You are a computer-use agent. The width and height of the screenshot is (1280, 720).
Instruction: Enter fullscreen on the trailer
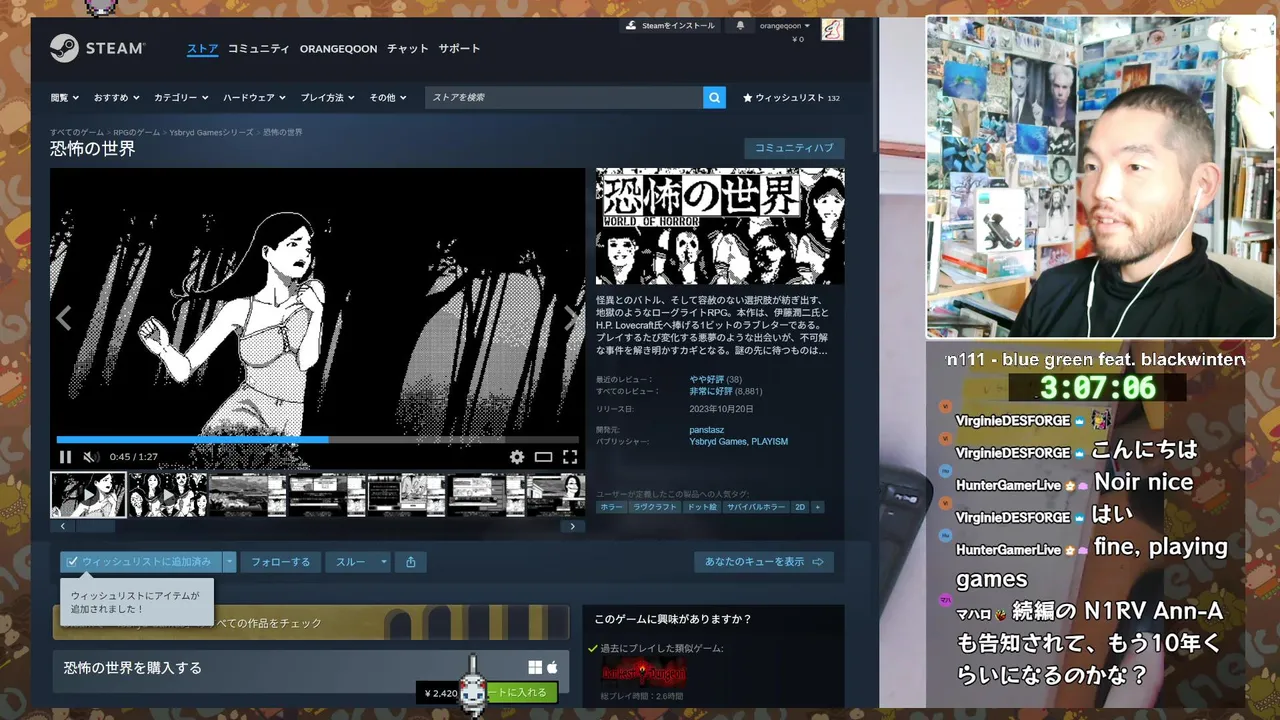570,457
